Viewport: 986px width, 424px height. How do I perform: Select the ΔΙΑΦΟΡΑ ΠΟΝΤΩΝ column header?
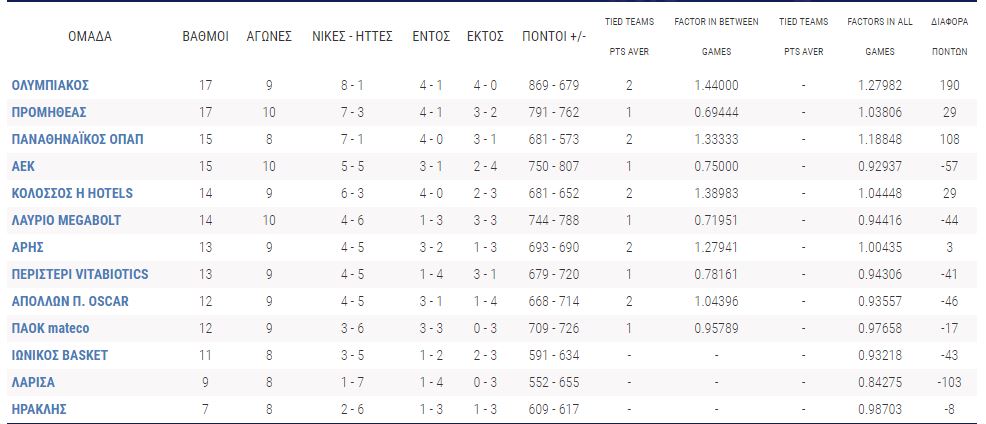tap(949, 36)
